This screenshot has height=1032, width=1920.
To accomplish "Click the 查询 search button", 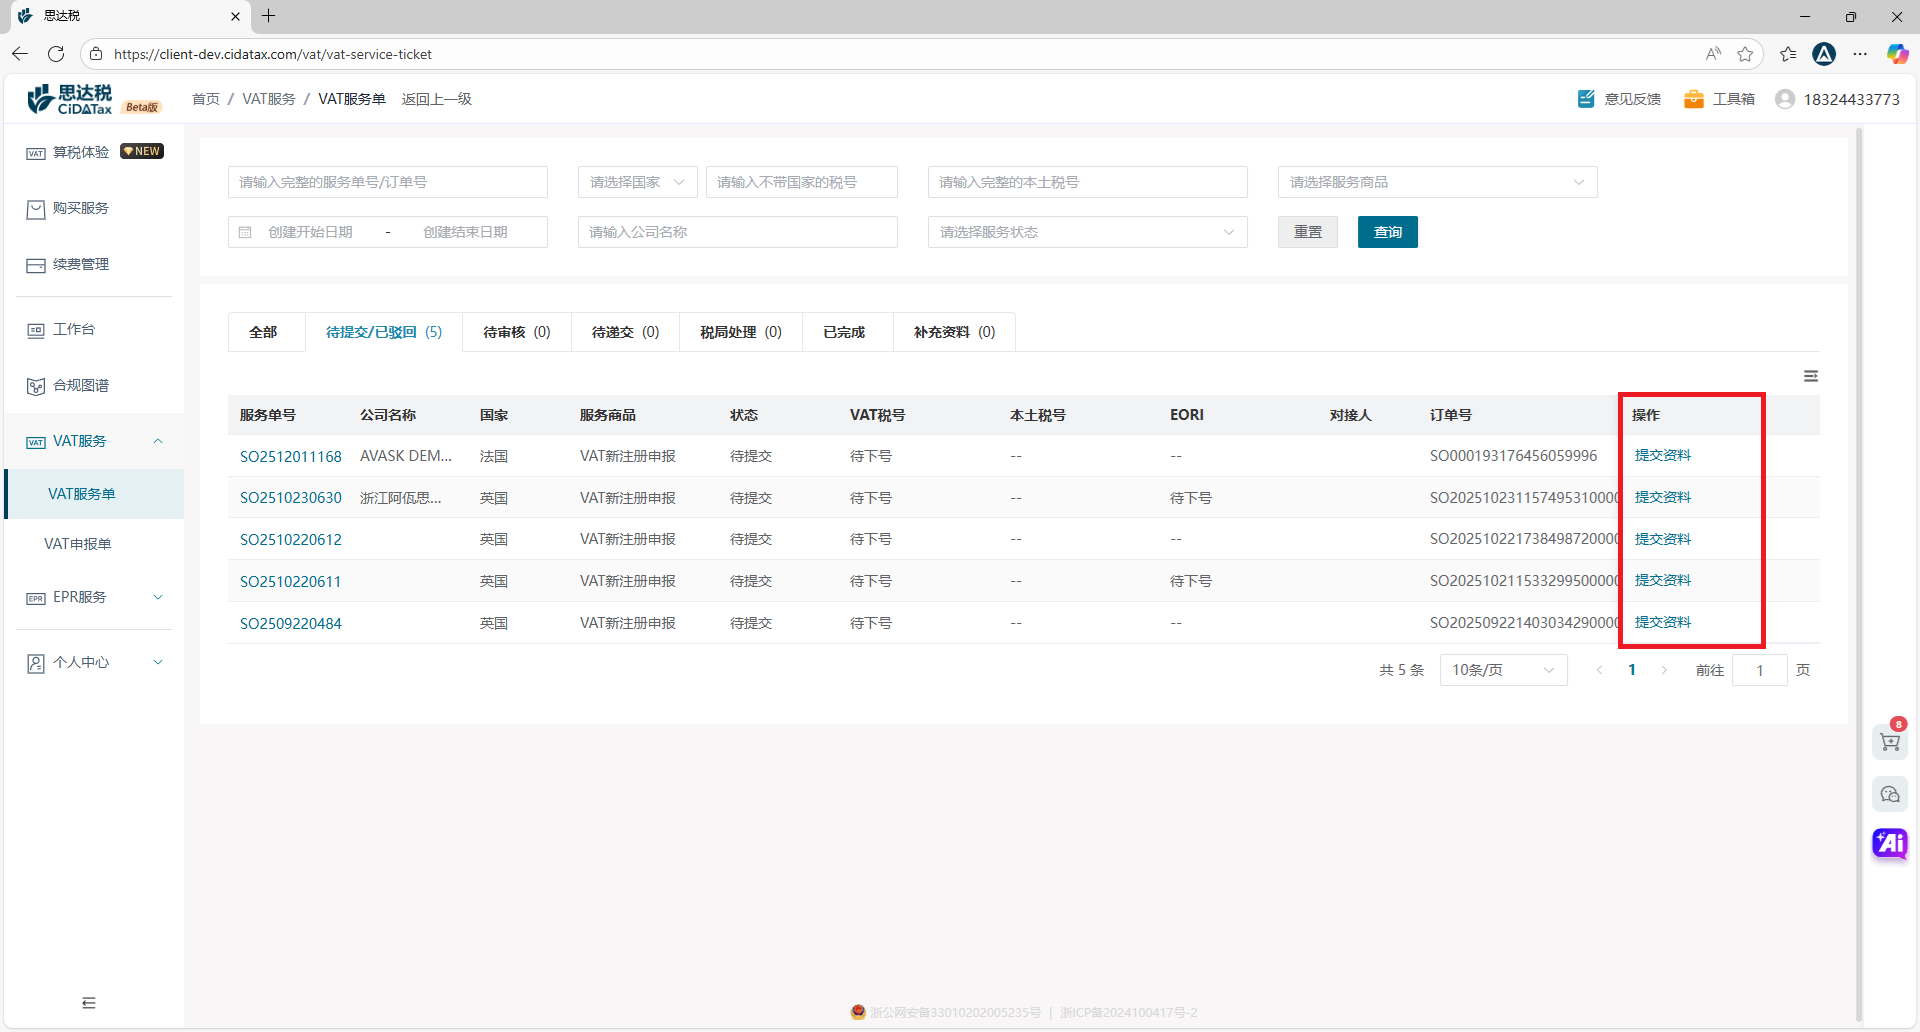I will [x=1387, y=232].
